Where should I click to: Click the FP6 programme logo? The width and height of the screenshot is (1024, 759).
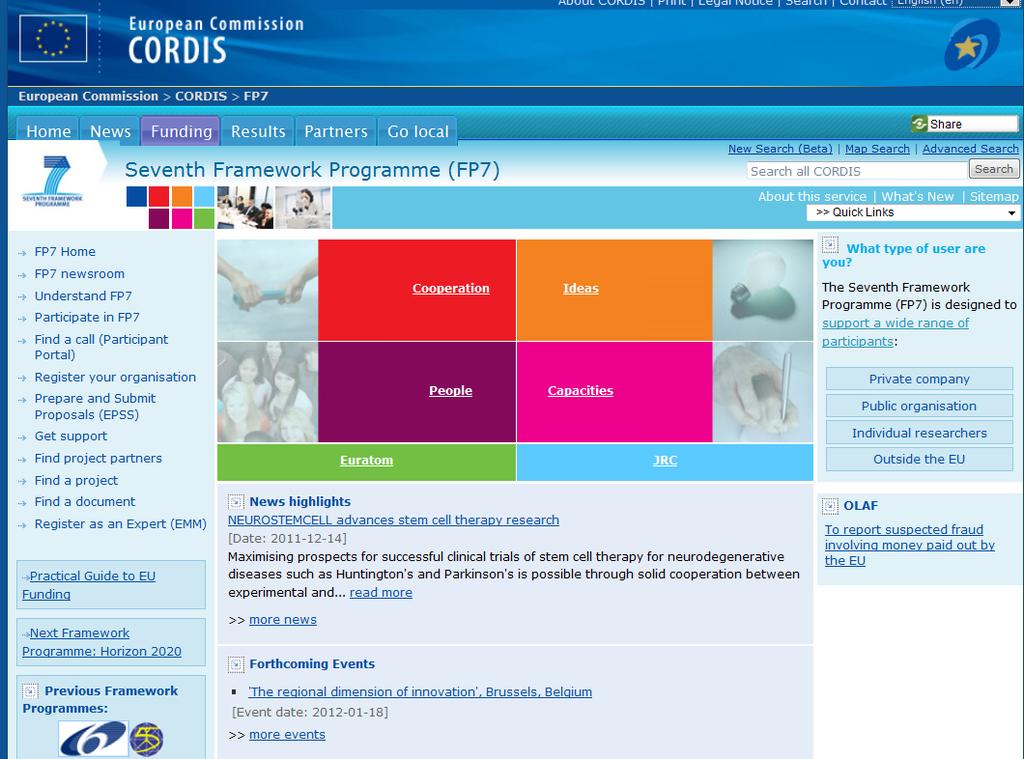pyautogui.click(x=93, y=739)
